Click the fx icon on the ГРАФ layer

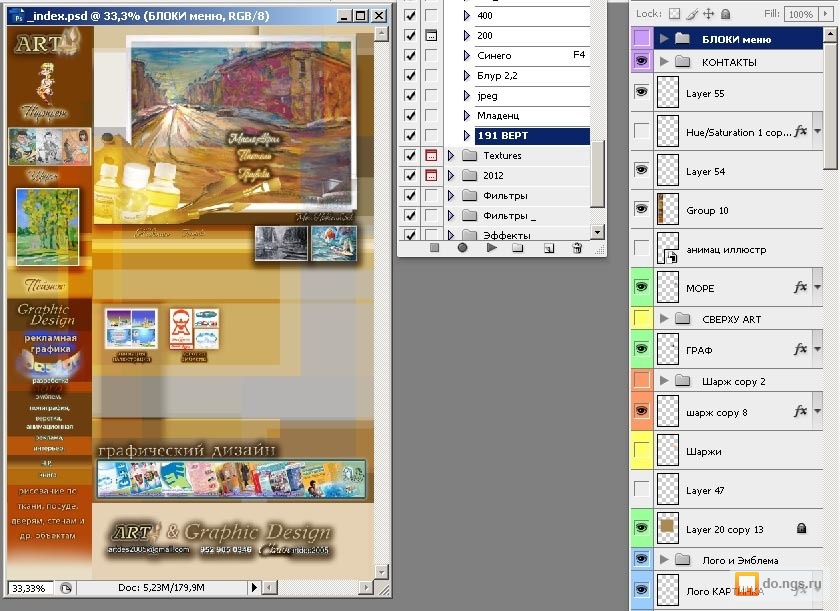[800, 349]
